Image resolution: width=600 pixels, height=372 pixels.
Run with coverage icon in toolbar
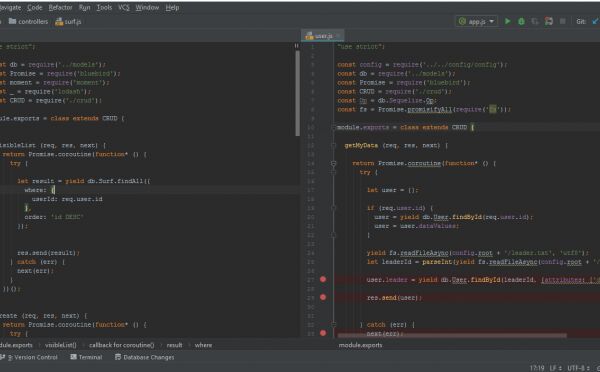coord(535,21)
